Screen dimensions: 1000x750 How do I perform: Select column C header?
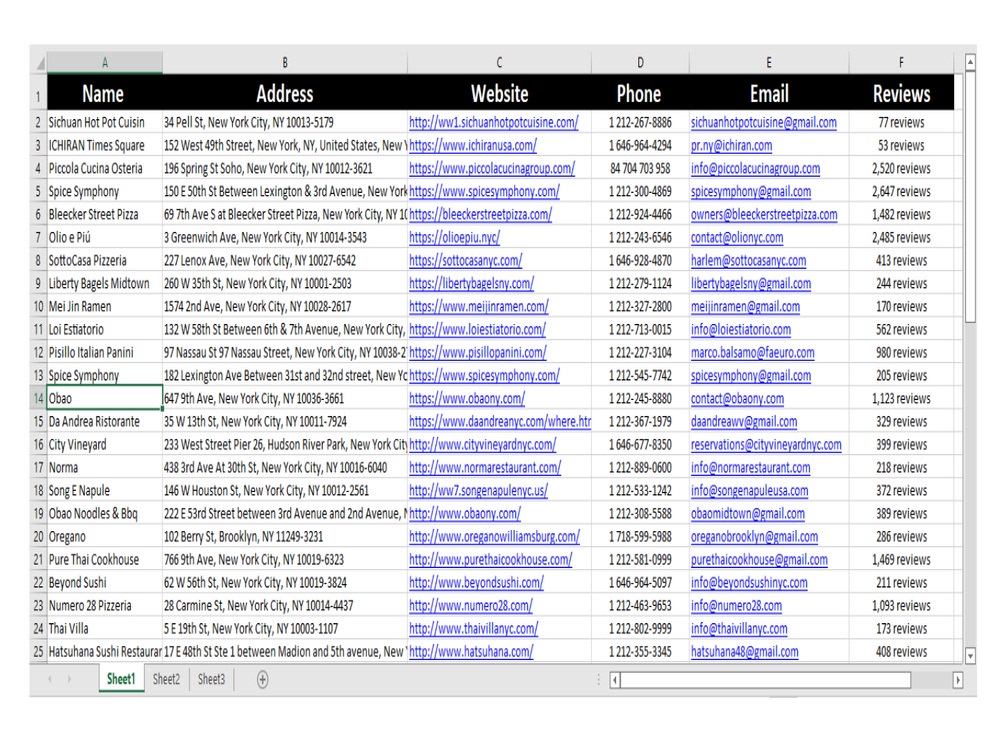(499, 62)
